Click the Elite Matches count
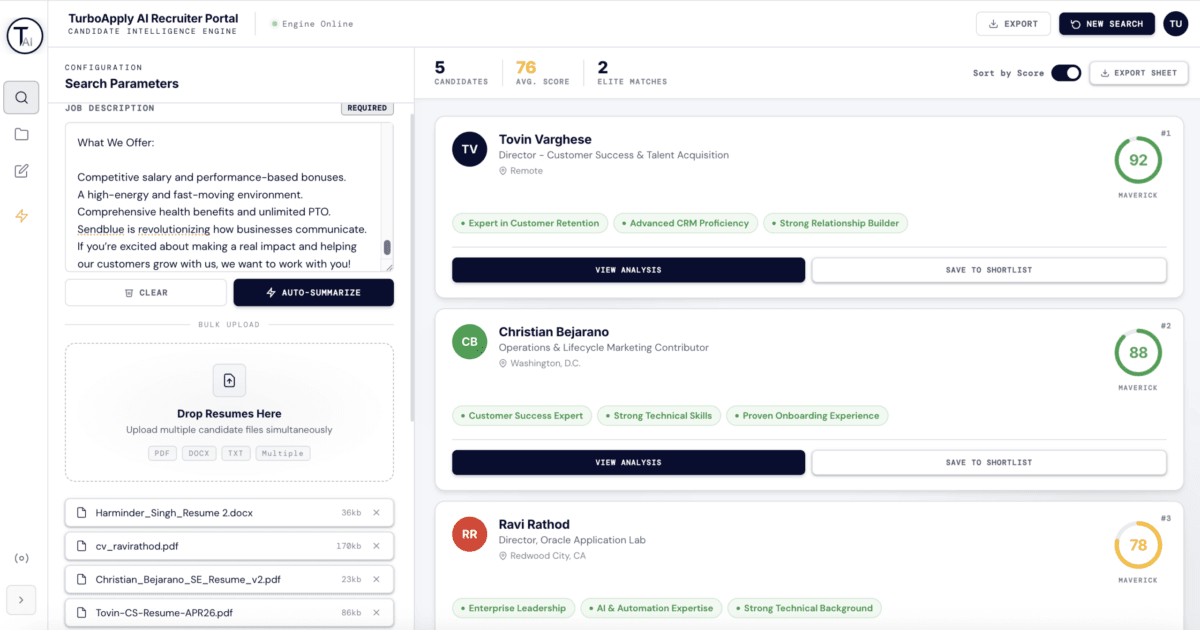This screenshot has width=1200, height=630. pos(603,68)
